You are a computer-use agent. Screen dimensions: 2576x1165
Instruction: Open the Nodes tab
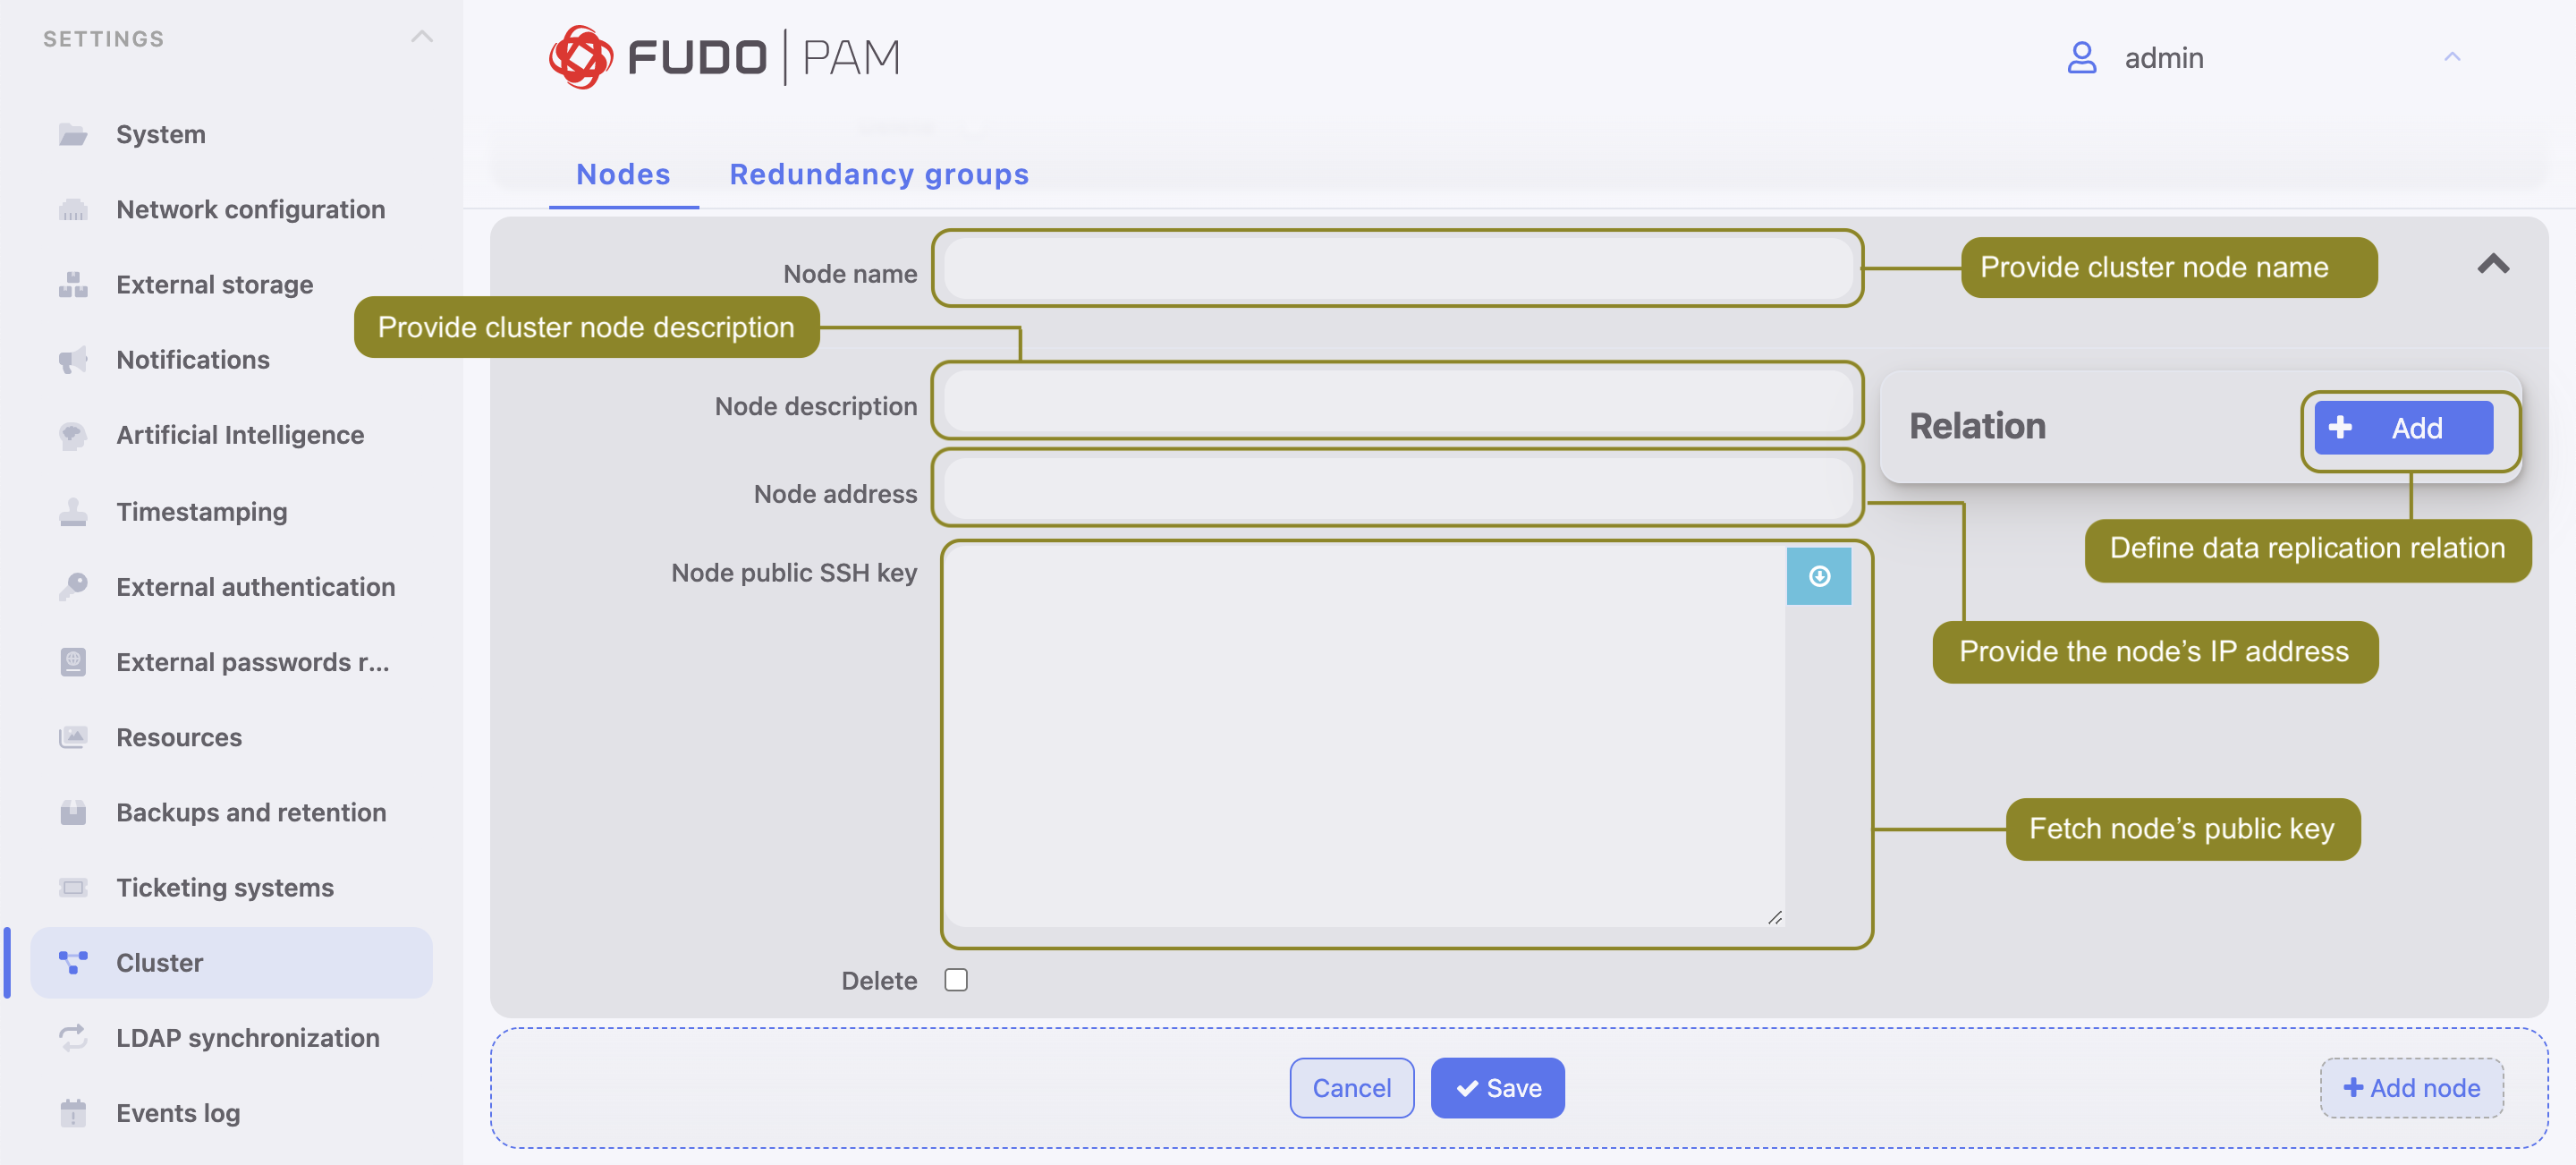coord(622,174)
